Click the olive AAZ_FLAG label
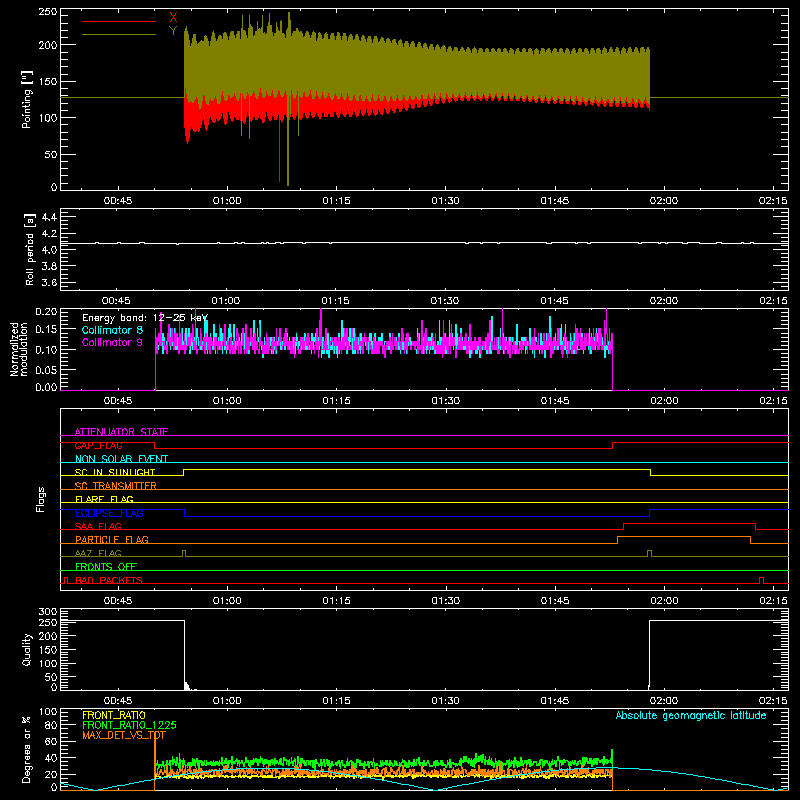The width and height of the screenshot is (800, 800). pyautogui.click(x=98, y=554)
